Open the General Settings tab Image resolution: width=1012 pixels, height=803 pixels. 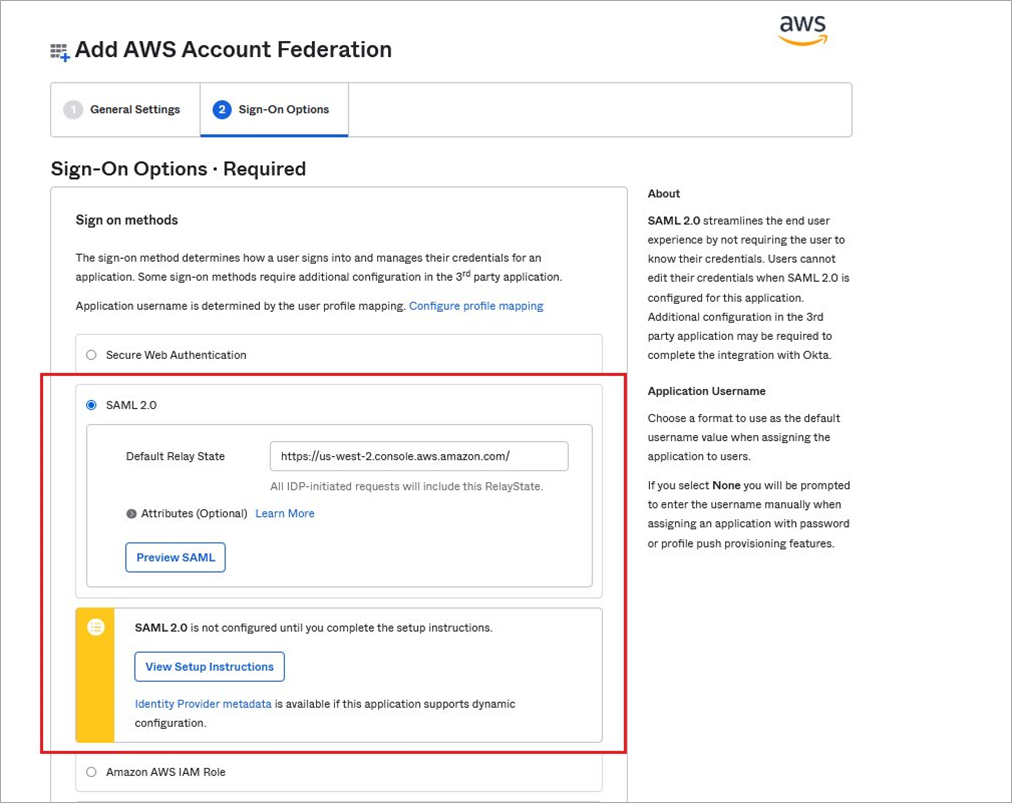point(125,110)
